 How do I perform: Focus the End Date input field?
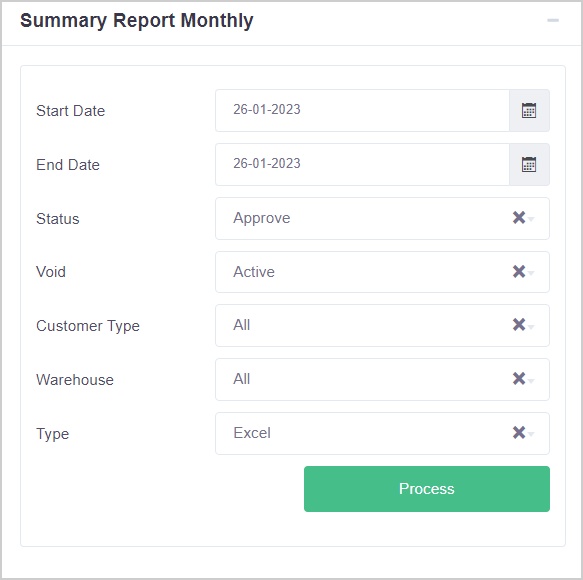click(x=362, y=164)
